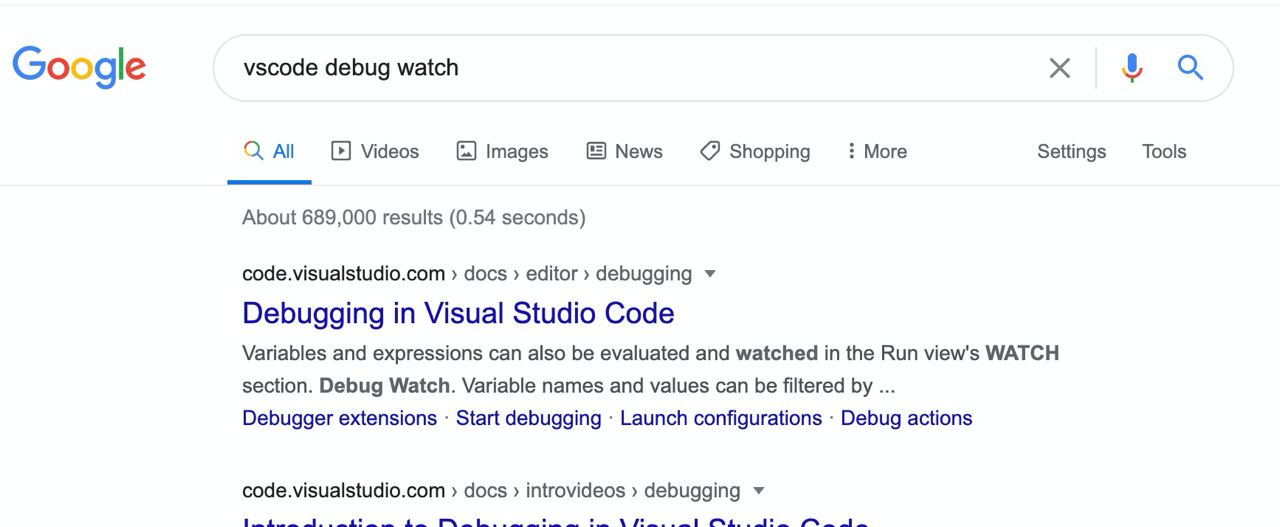The height and width of the screenshot is (527, 1280).
Task: Click the Images tab picture icon
Action: point(466,151)
